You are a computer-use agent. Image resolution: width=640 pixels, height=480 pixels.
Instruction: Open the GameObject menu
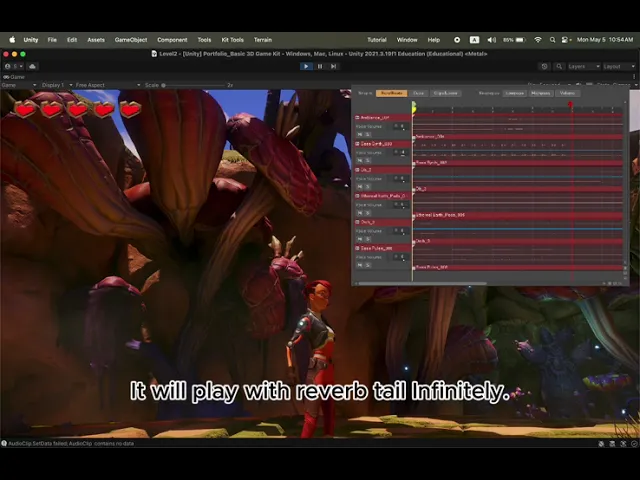pos(131,40)
